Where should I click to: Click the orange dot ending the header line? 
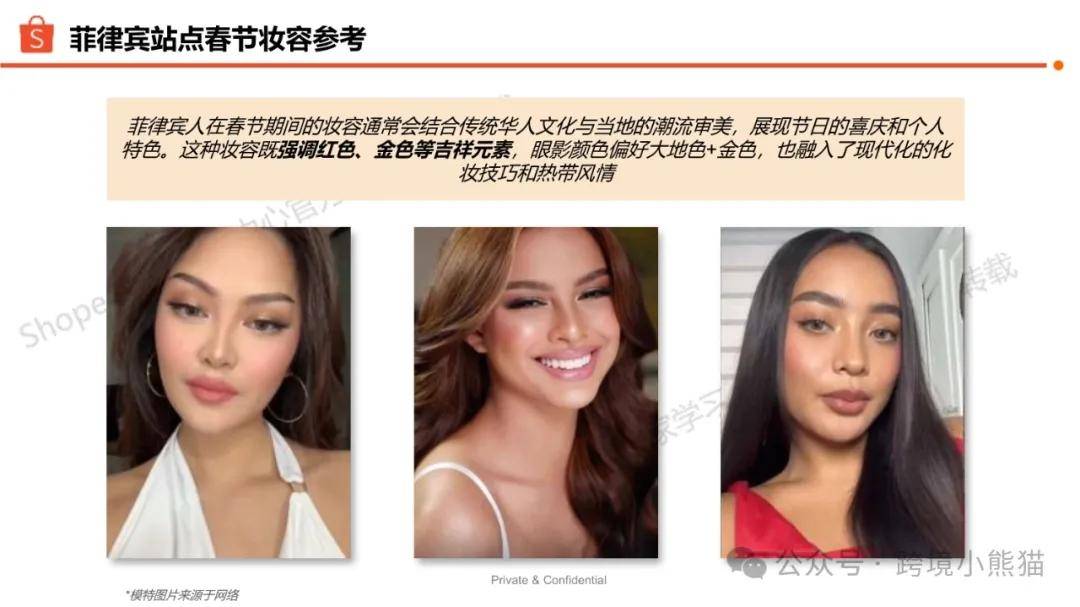1058,65
